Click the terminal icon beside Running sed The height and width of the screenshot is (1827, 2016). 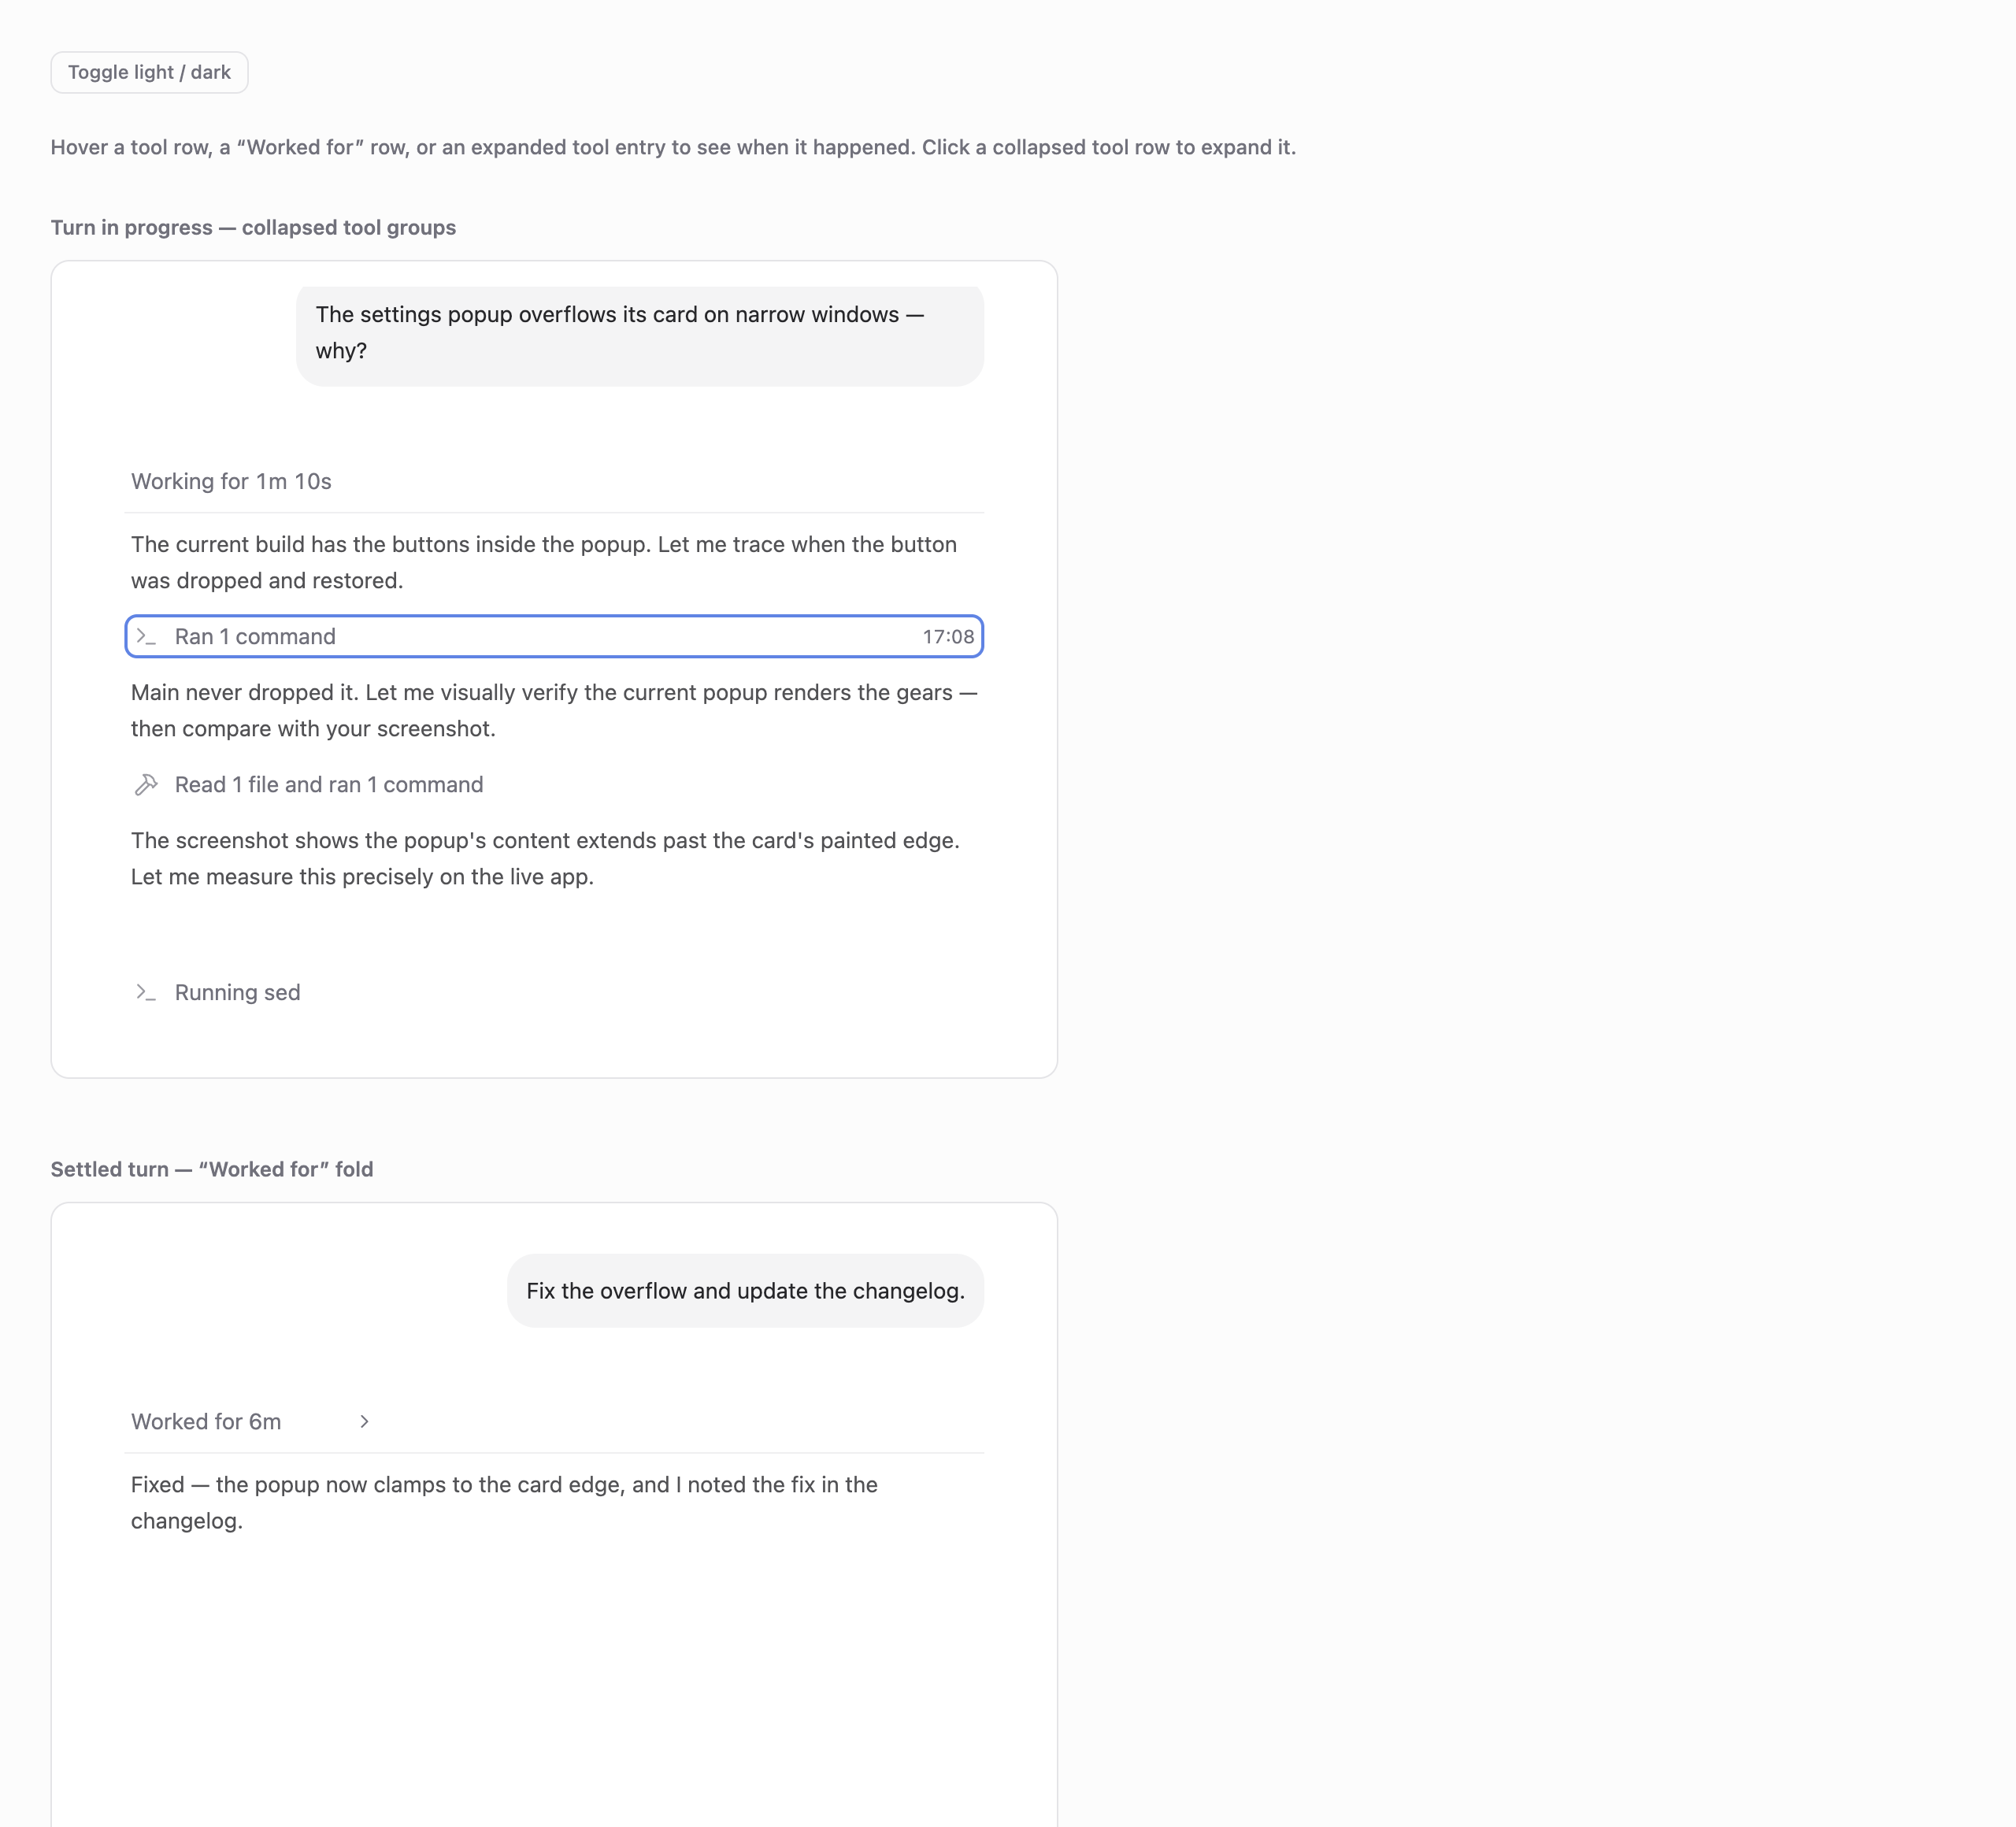click(x=147, y=993)
